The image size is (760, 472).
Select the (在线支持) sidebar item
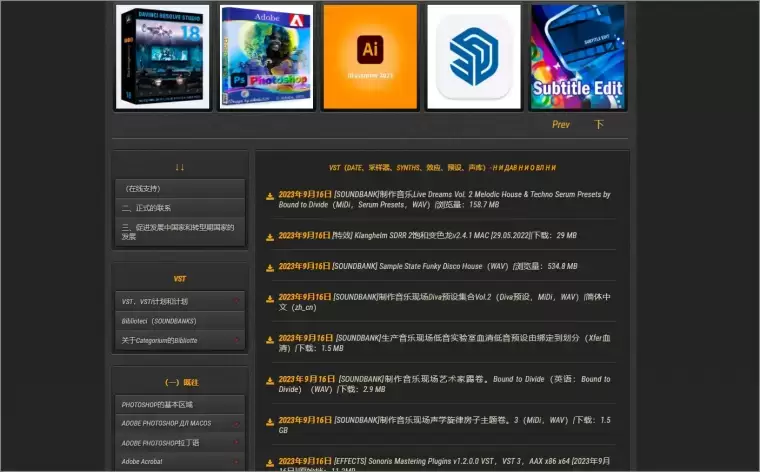180,189
